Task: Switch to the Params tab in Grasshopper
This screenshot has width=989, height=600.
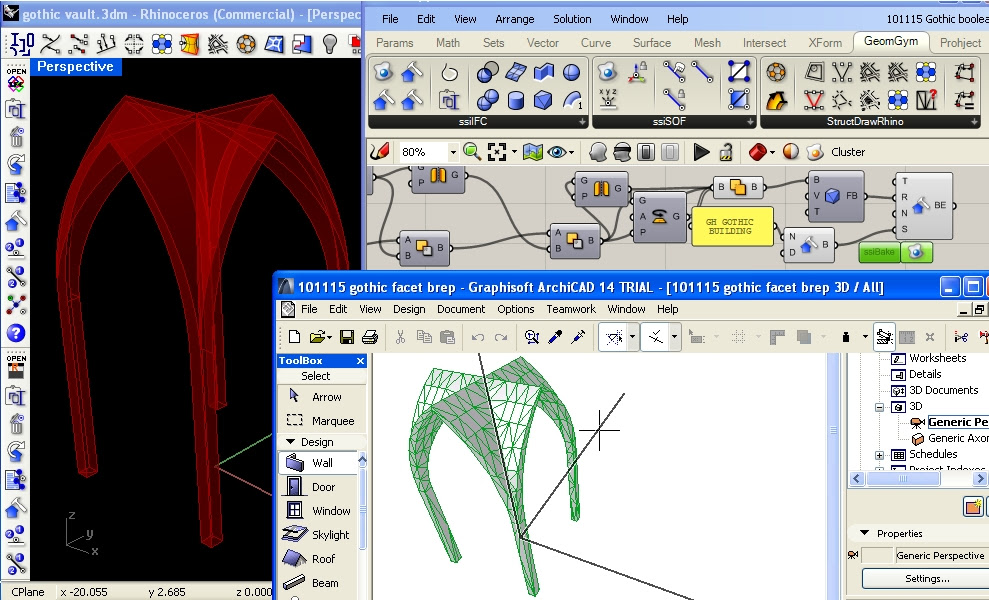Action: coord(395,43)
